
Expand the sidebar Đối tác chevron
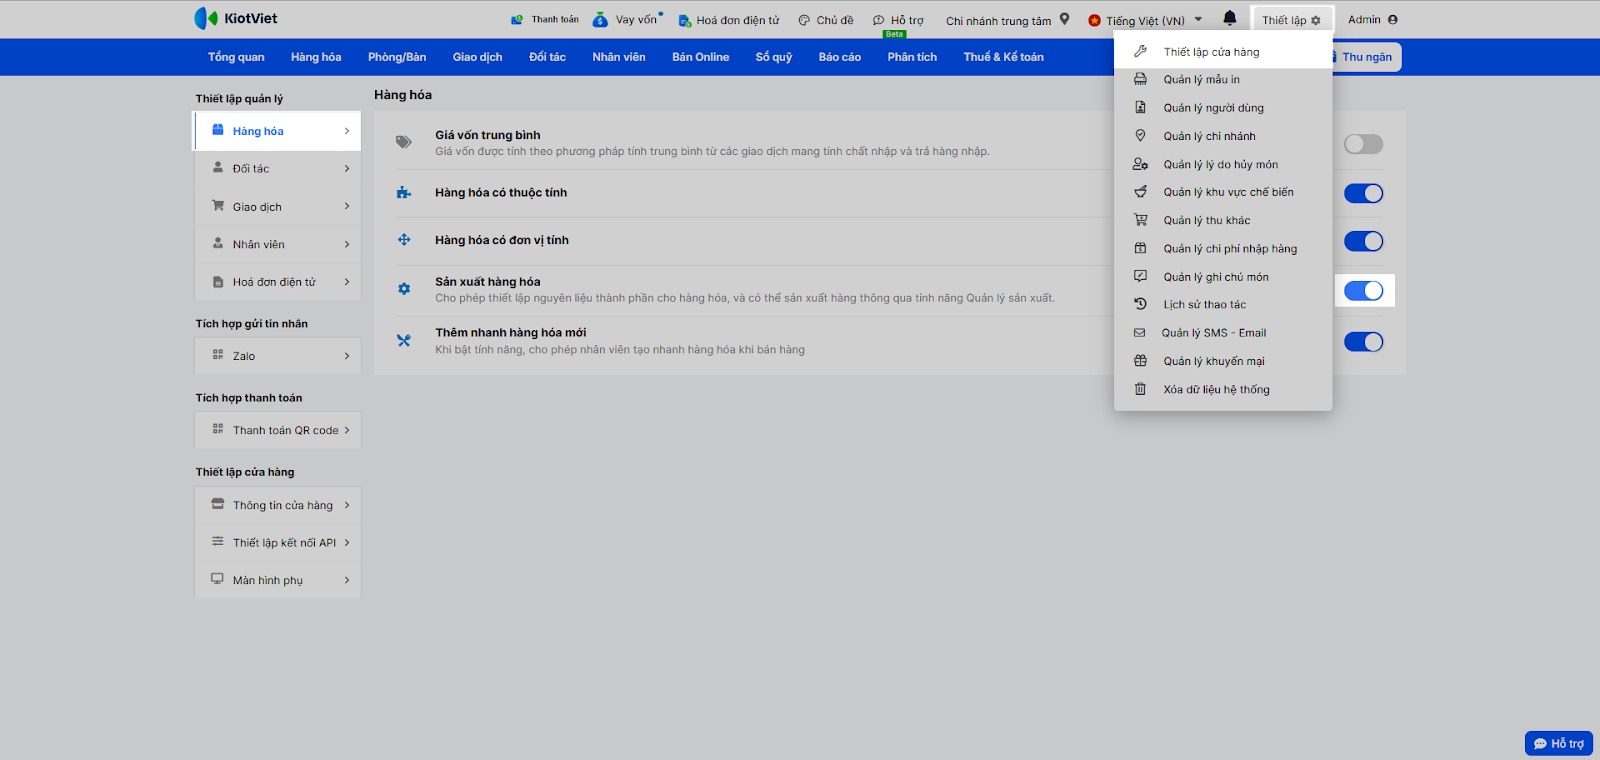click(x=347, y=168)
